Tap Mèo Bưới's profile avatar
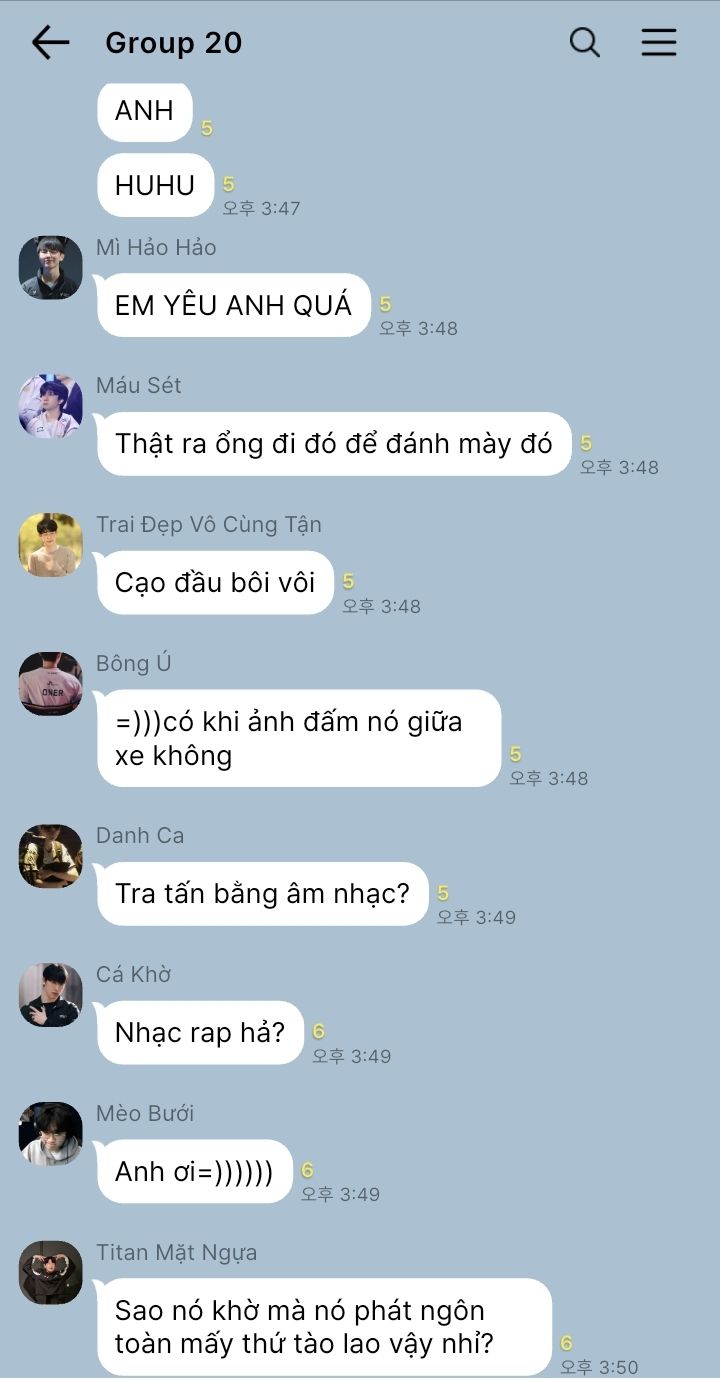 tap(50, 1134)
